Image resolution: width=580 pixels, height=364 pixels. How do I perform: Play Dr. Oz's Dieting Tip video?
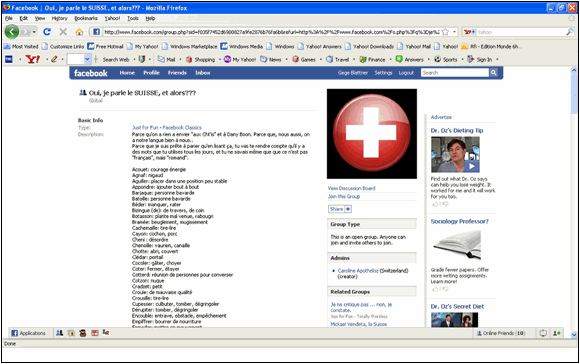(x=472, y=166)
